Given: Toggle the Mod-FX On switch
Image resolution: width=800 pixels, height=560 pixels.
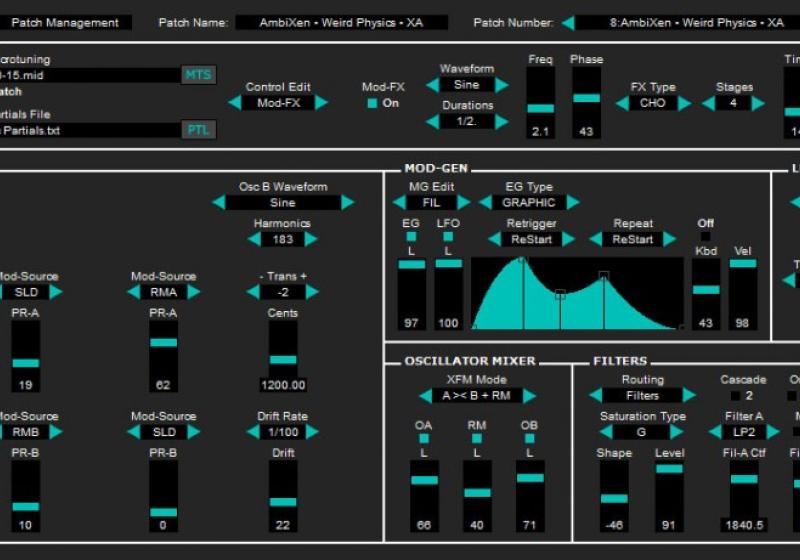Looking at the screenshot, I should pyautogui.click(x=373, y=103).
